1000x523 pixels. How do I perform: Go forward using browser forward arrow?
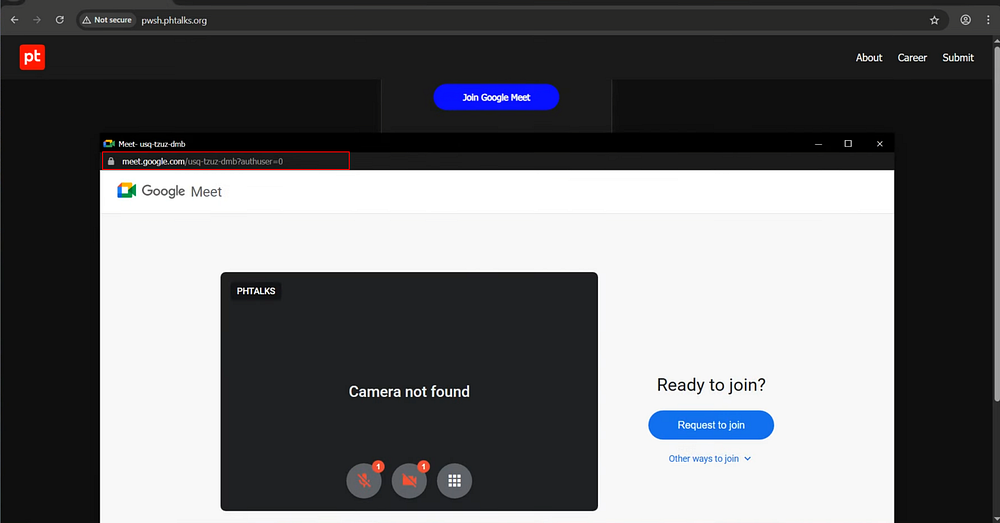[x=37, y=20]
